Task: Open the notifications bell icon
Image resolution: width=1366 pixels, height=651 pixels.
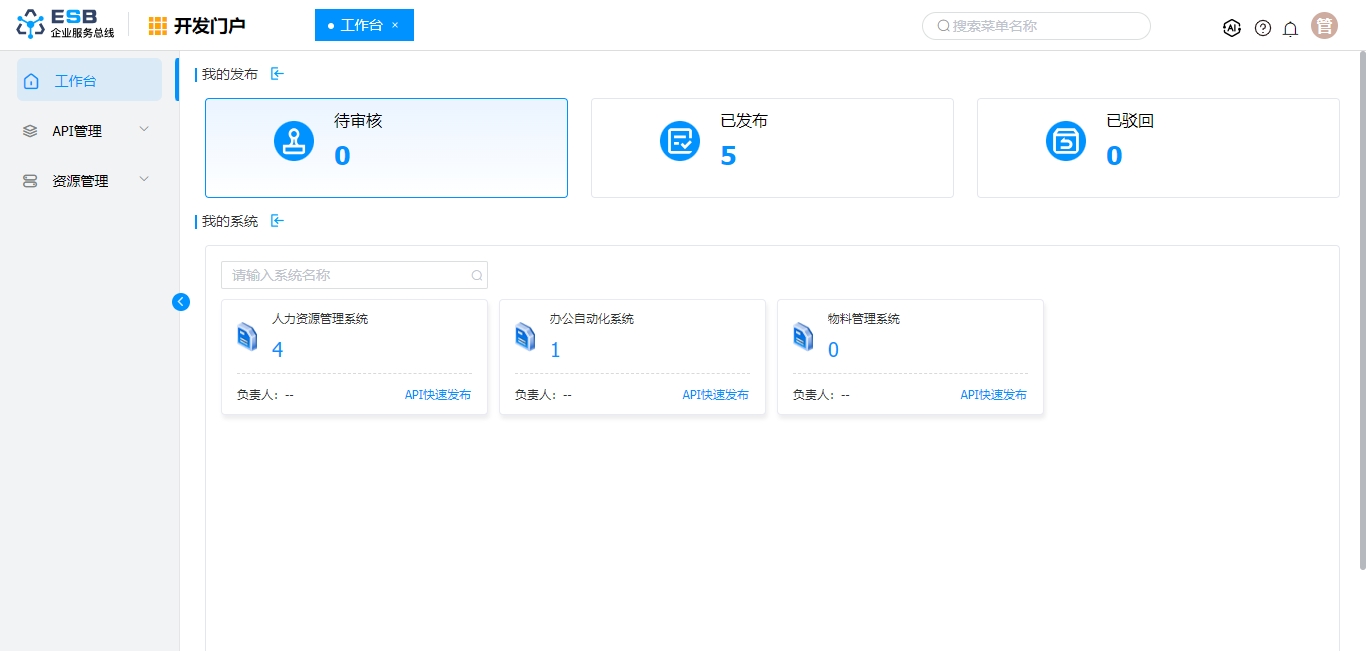Action: [1290, 28]
